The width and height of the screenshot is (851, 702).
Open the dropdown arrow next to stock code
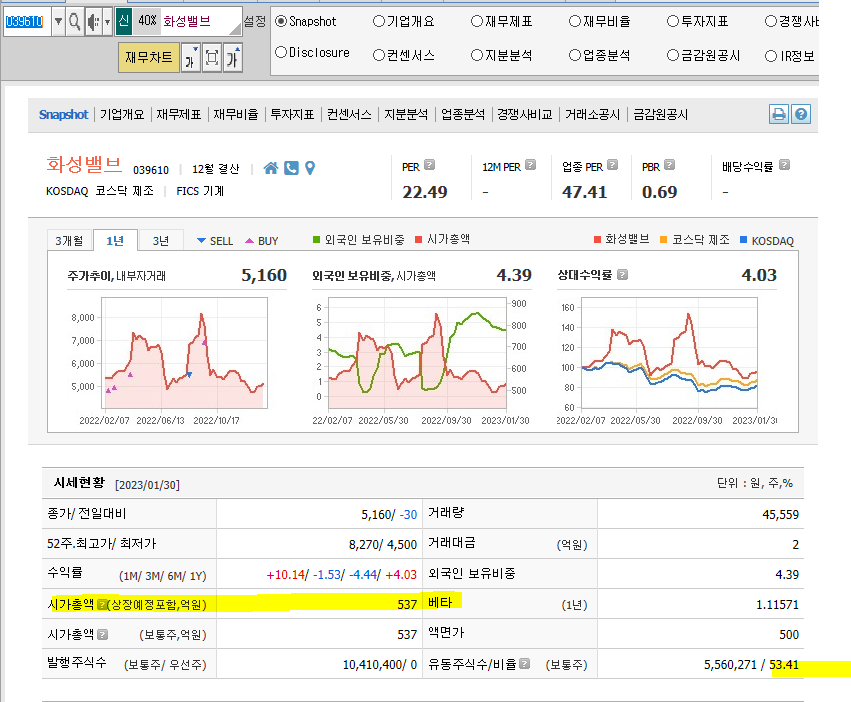(59, 22)
